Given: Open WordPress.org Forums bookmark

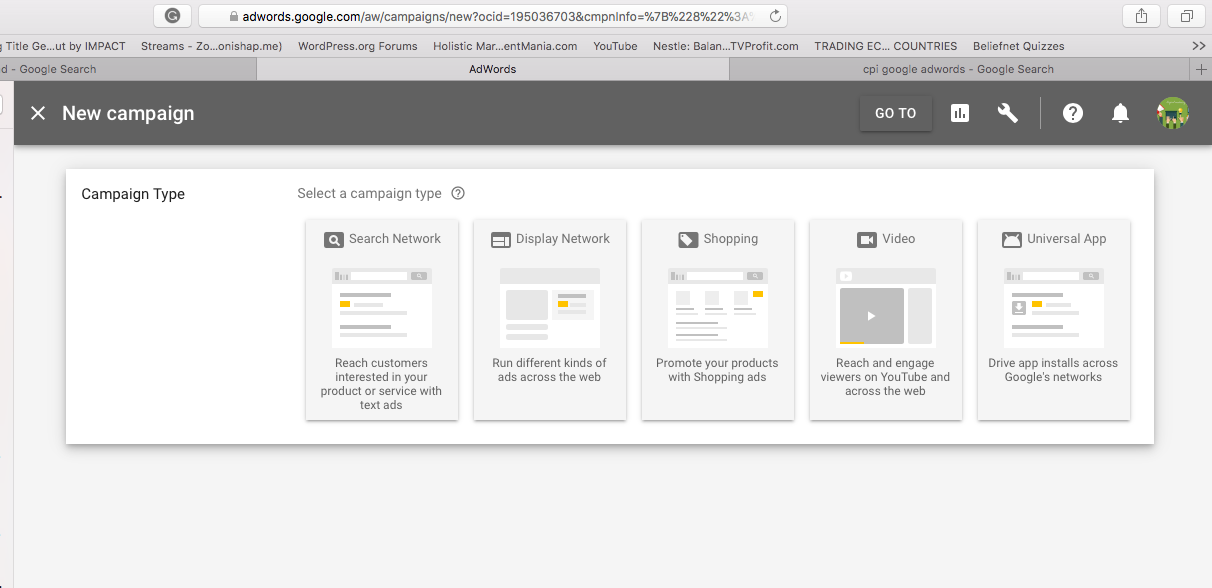Looking at the screenshot, I should click(358, 46).
